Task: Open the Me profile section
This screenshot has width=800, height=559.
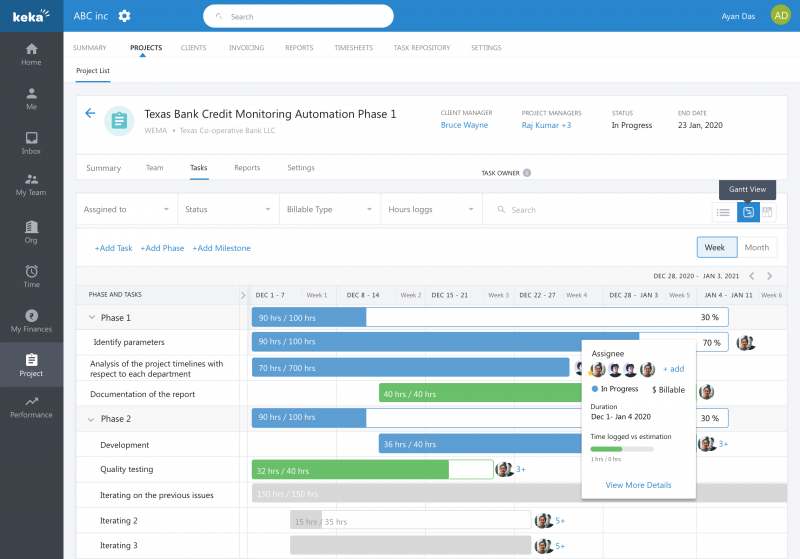Action: point(31,99)
